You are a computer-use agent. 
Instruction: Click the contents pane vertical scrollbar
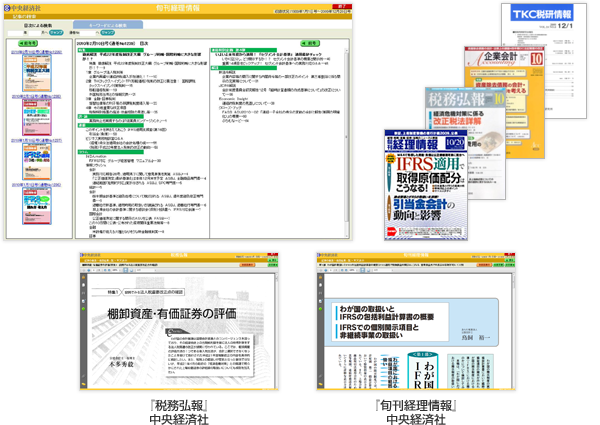tap(347, 142)
